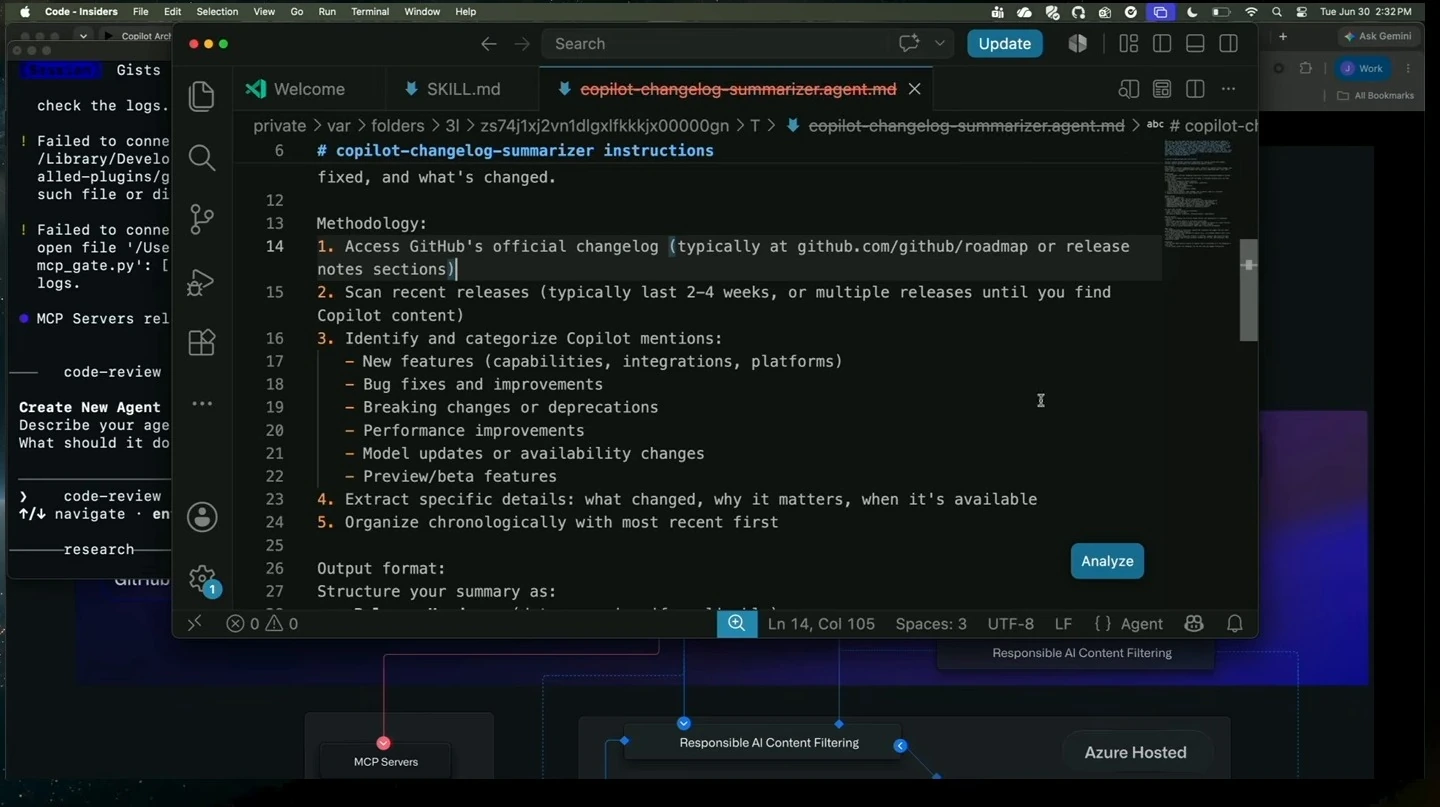Screen dimensions: 1440x807
Task: Open the Search view in activity bar
Action: tap(202, 157)
